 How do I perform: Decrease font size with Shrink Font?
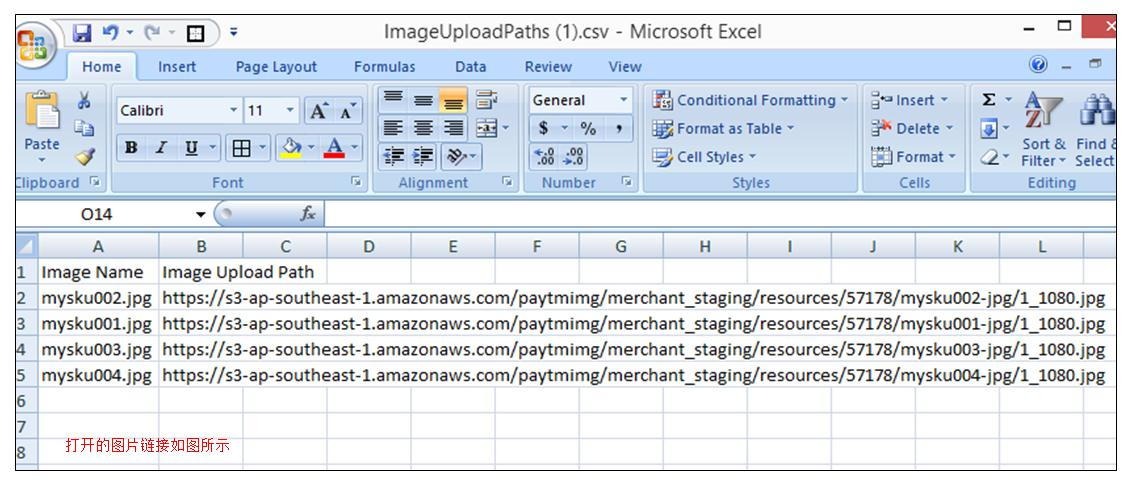(347, 111)
